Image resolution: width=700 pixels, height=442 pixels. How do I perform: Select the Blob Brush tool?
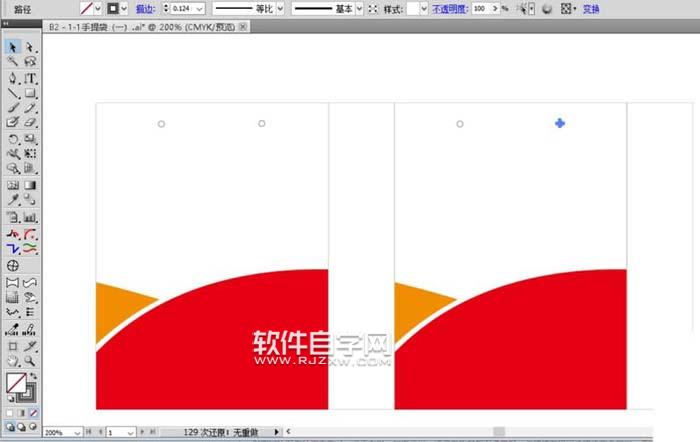click(12, 122)
